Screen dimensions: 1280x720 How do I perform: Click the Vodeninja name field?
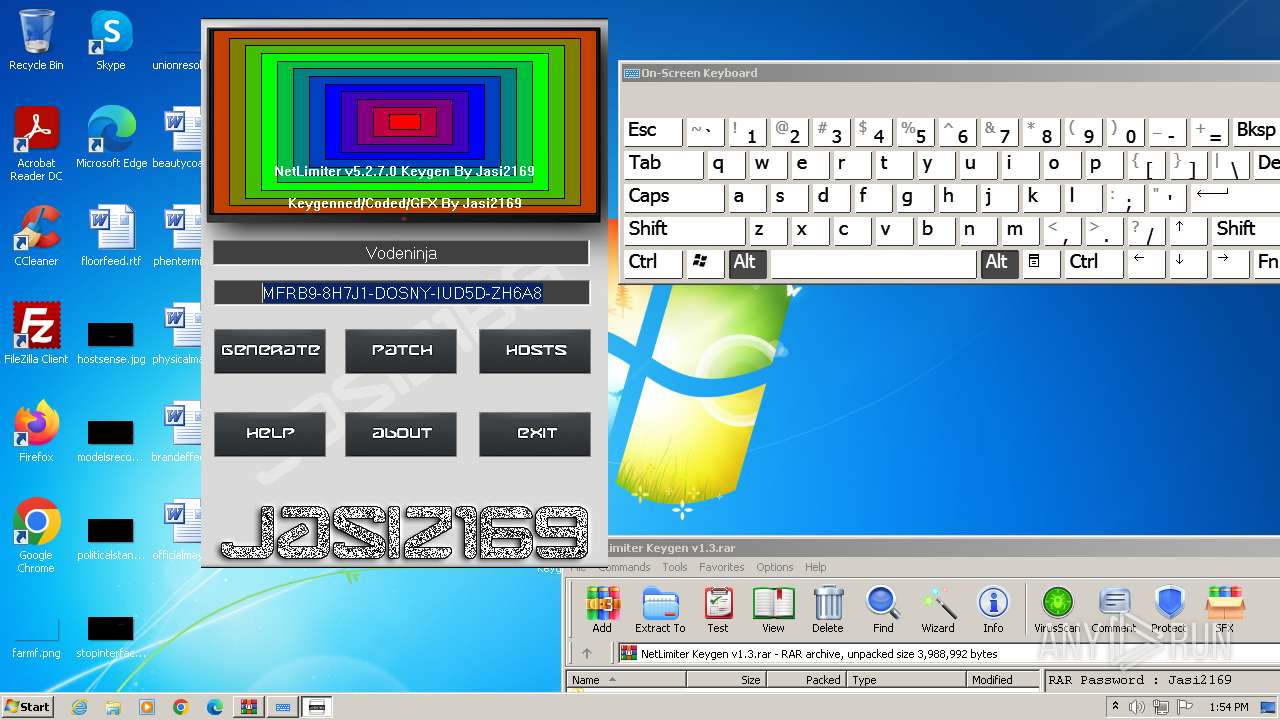[401, 253]
